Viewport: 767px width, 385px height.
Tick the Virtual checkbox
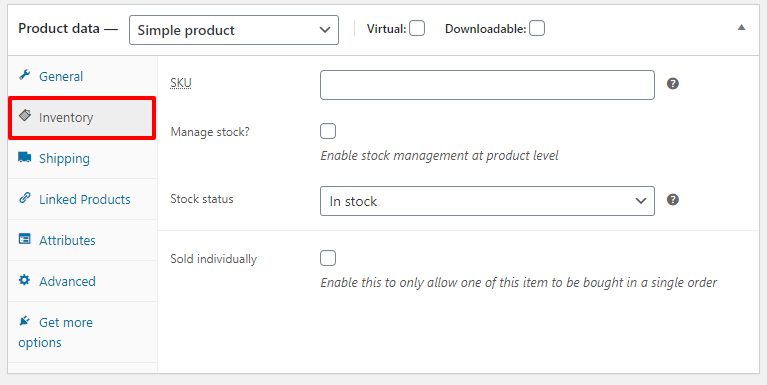(417, 28)
